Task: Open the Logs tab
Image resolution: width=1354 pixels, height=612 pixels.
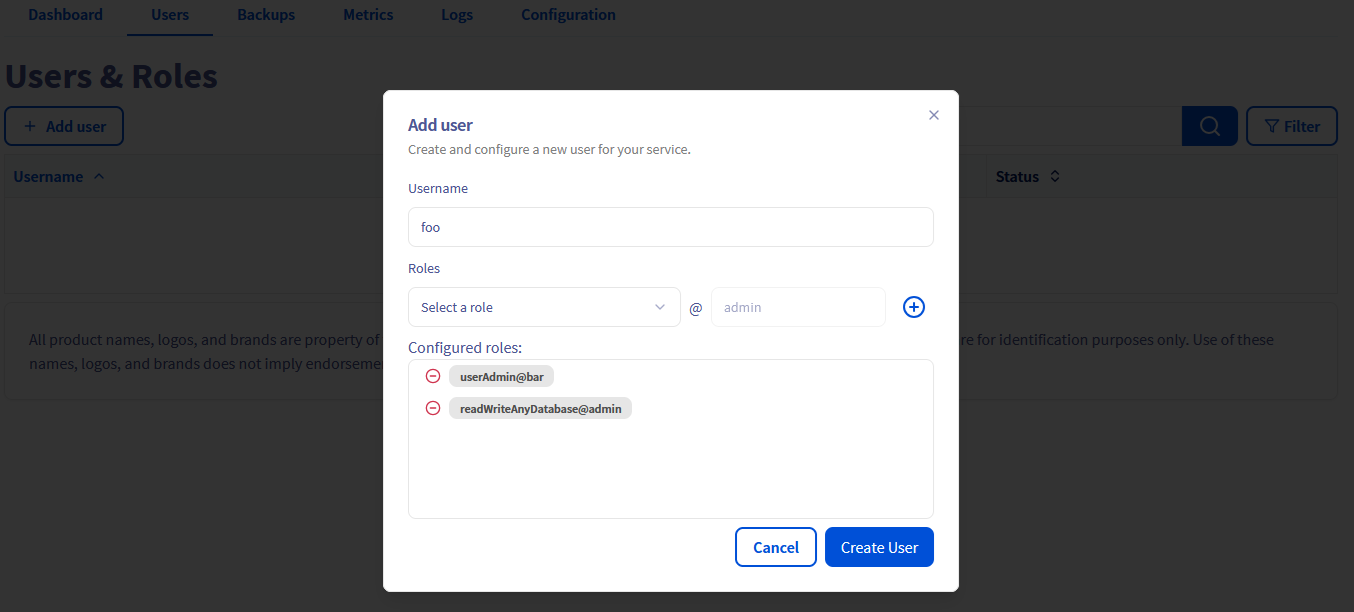Action: [x=457, y=15]
